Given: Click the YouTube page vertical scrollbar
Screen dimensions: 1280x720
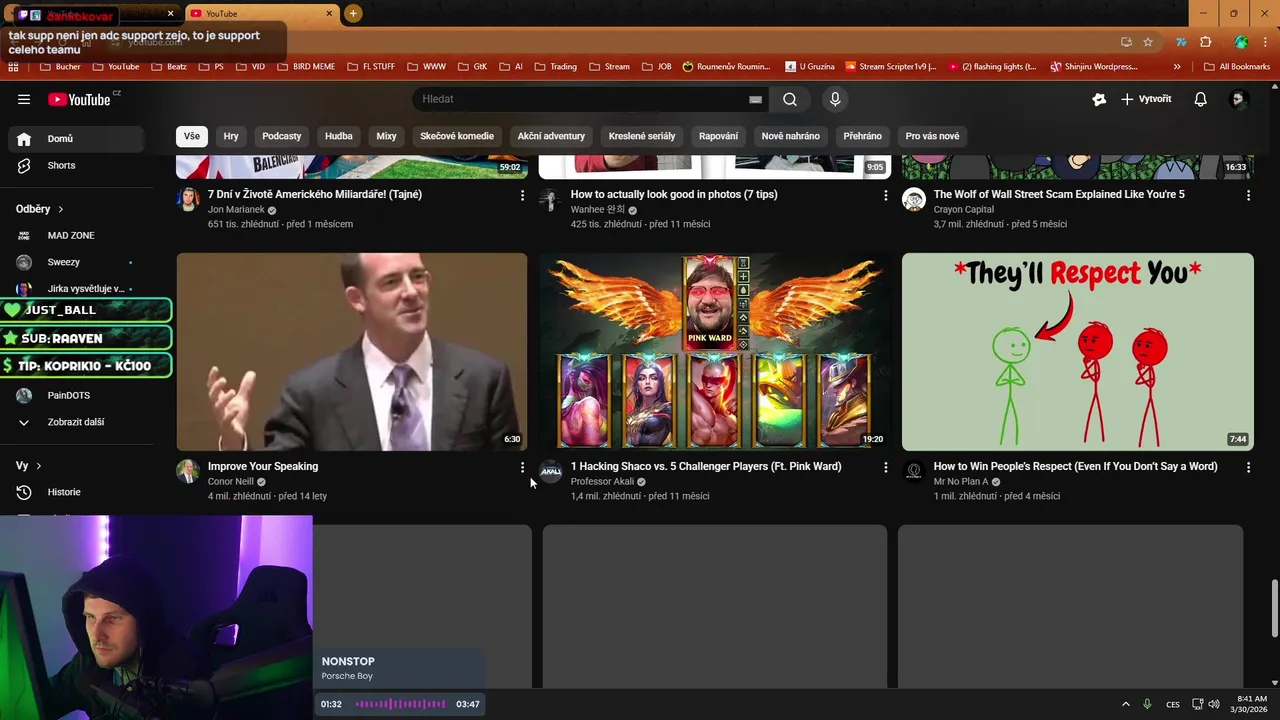Looking at the screenshot, I should pos(1273,607).
